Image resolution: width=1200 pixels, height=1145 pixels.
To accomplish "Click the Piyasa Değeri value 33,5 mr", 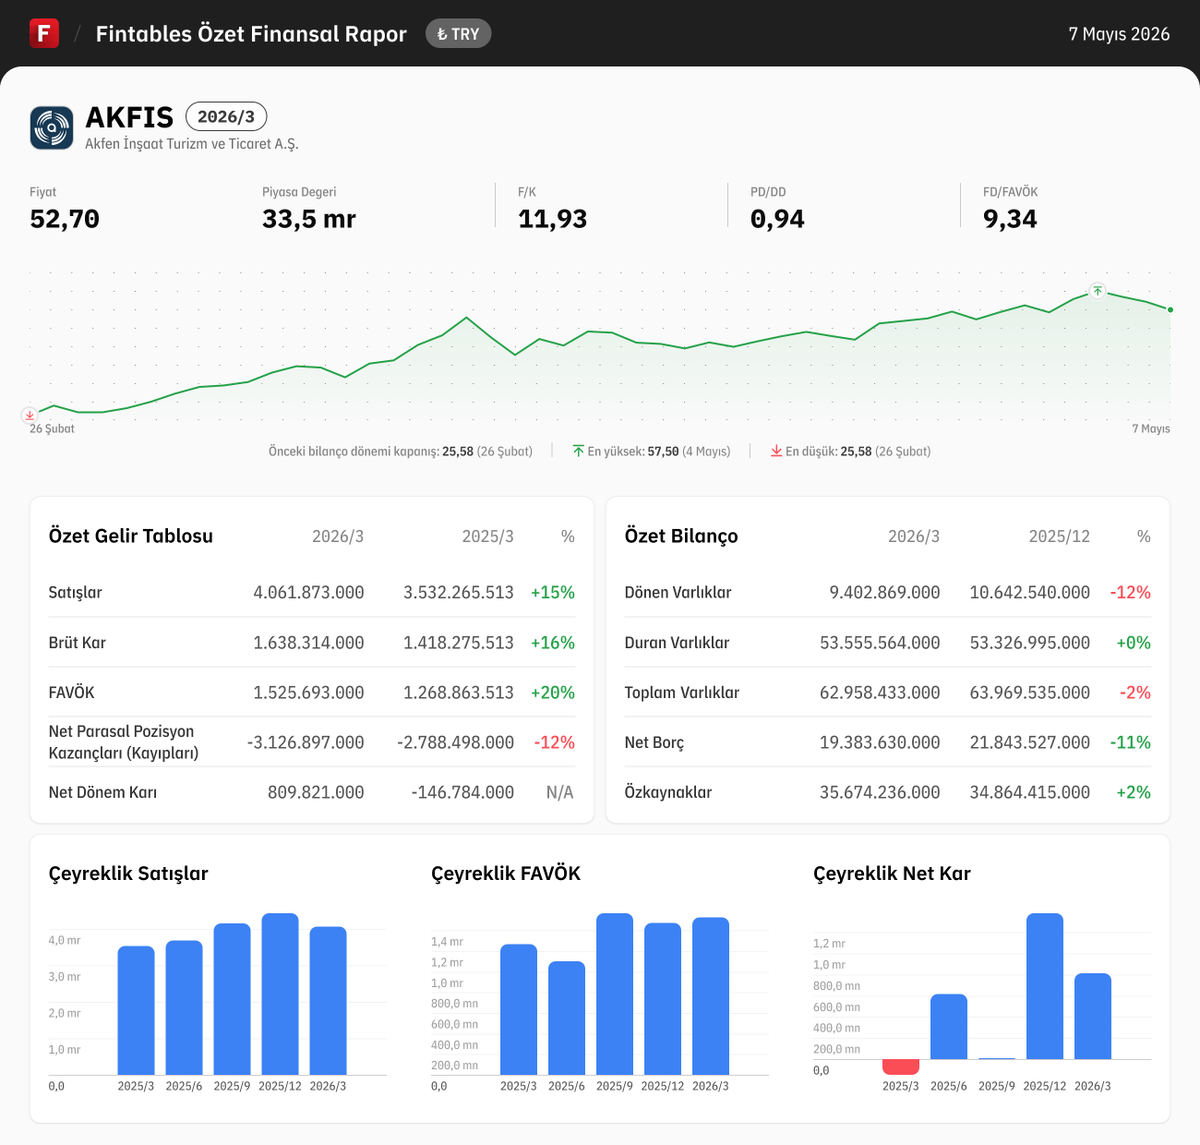I will tap(309, 219).
